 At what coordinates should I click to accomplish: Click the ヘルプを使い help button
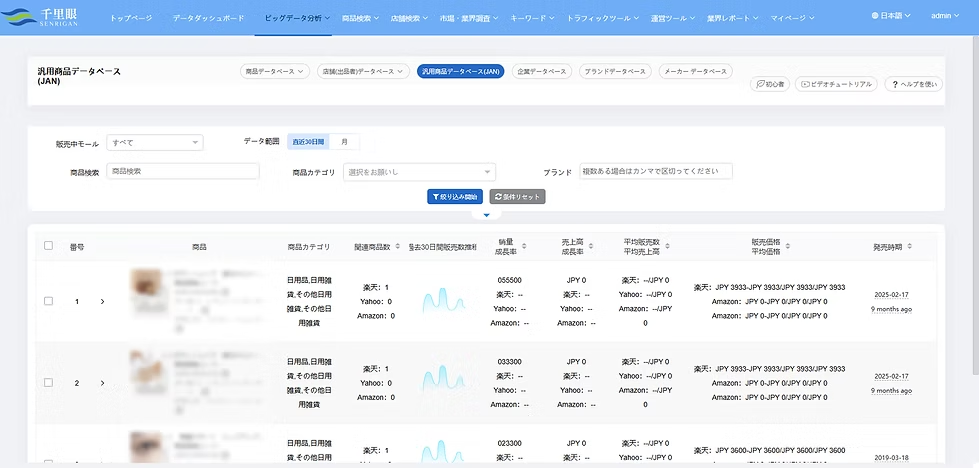click(x=913, y=84)
